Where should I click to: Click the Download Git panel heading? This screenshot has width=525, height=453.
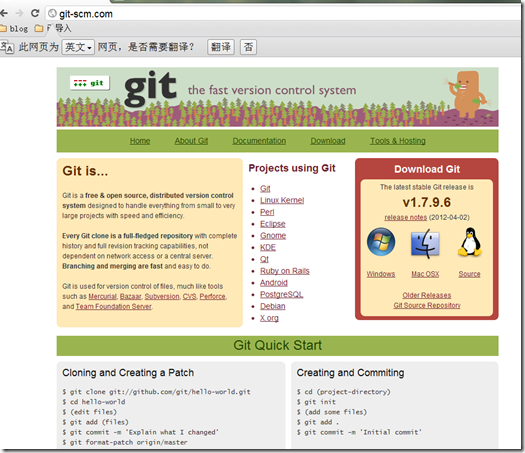pos(427,169)
